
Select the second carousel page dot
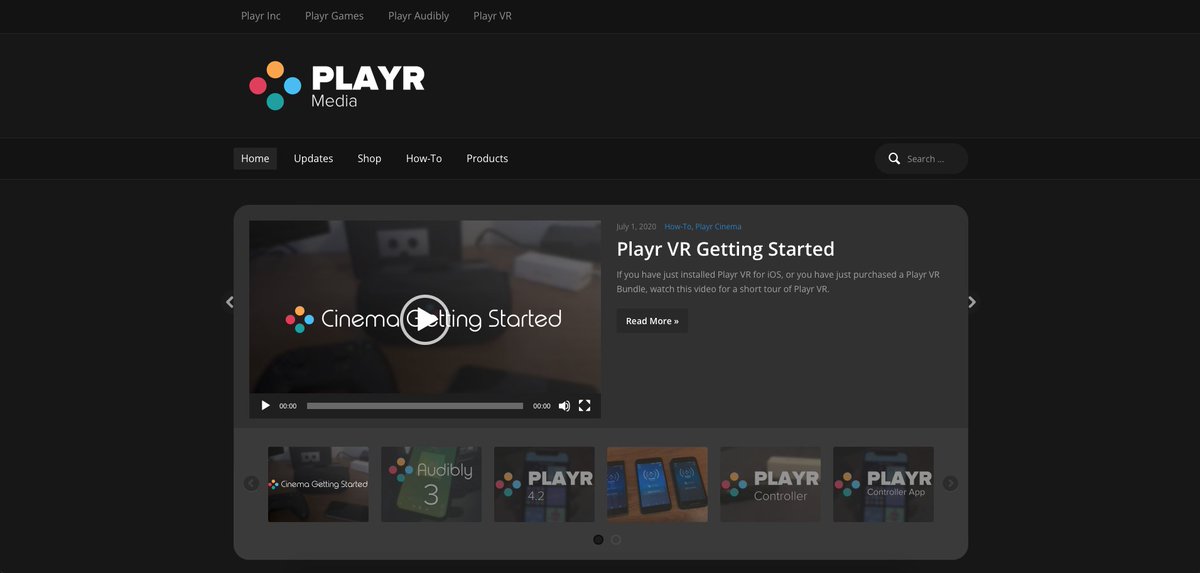coord(616,540)
